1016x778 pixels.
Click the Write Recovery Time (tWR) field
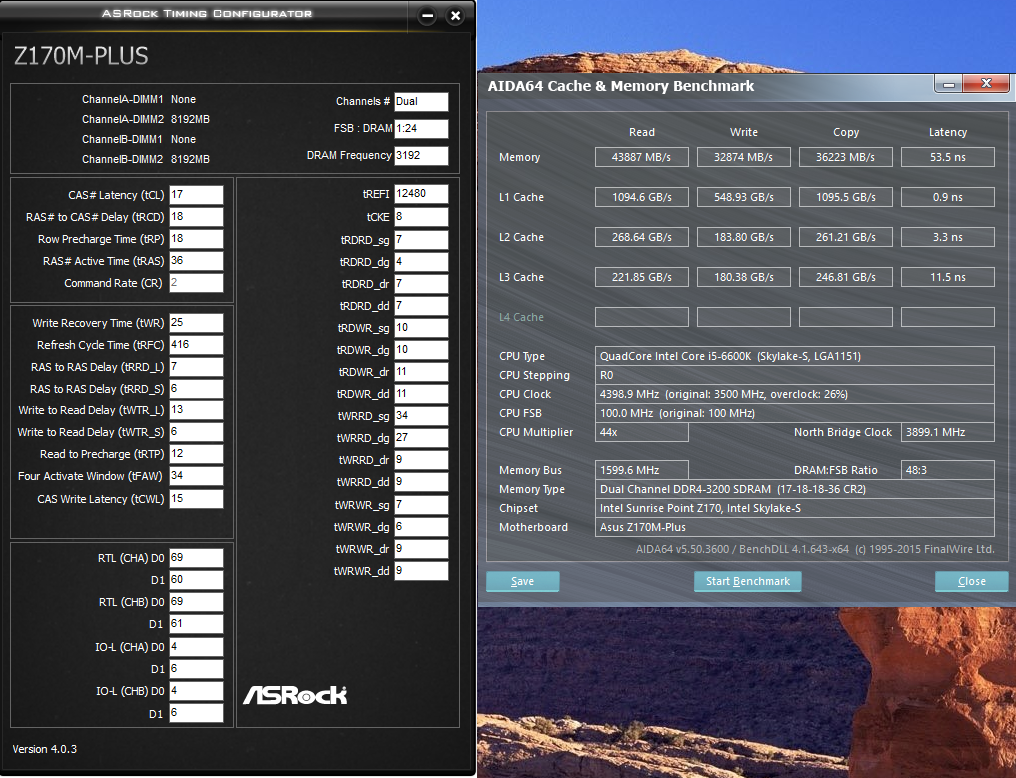coord(196,323)
